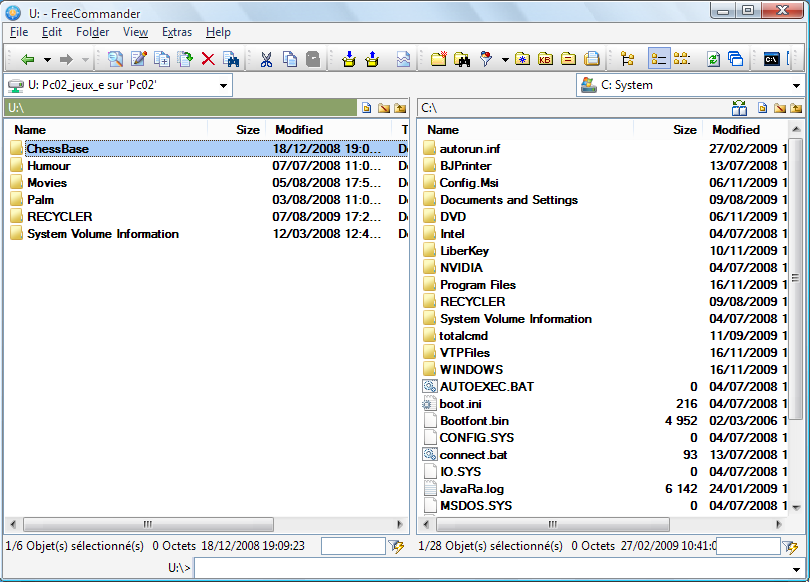Image resolution: width=810 pixels, height=582 pixels.
Task: Click the right panel vertical scrollbar thumb
Action: click(796, 278)
